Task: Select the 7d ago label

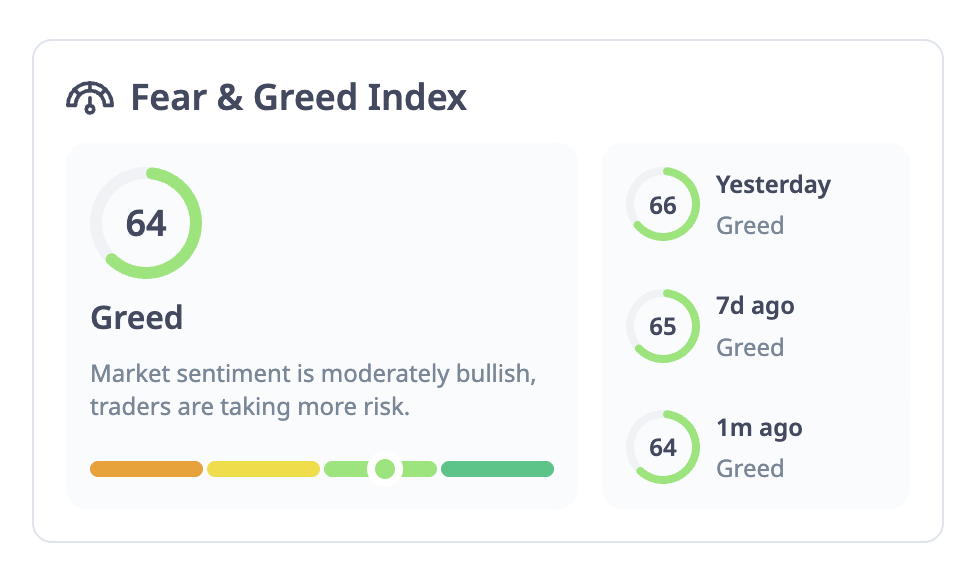Action: point(755,306)
